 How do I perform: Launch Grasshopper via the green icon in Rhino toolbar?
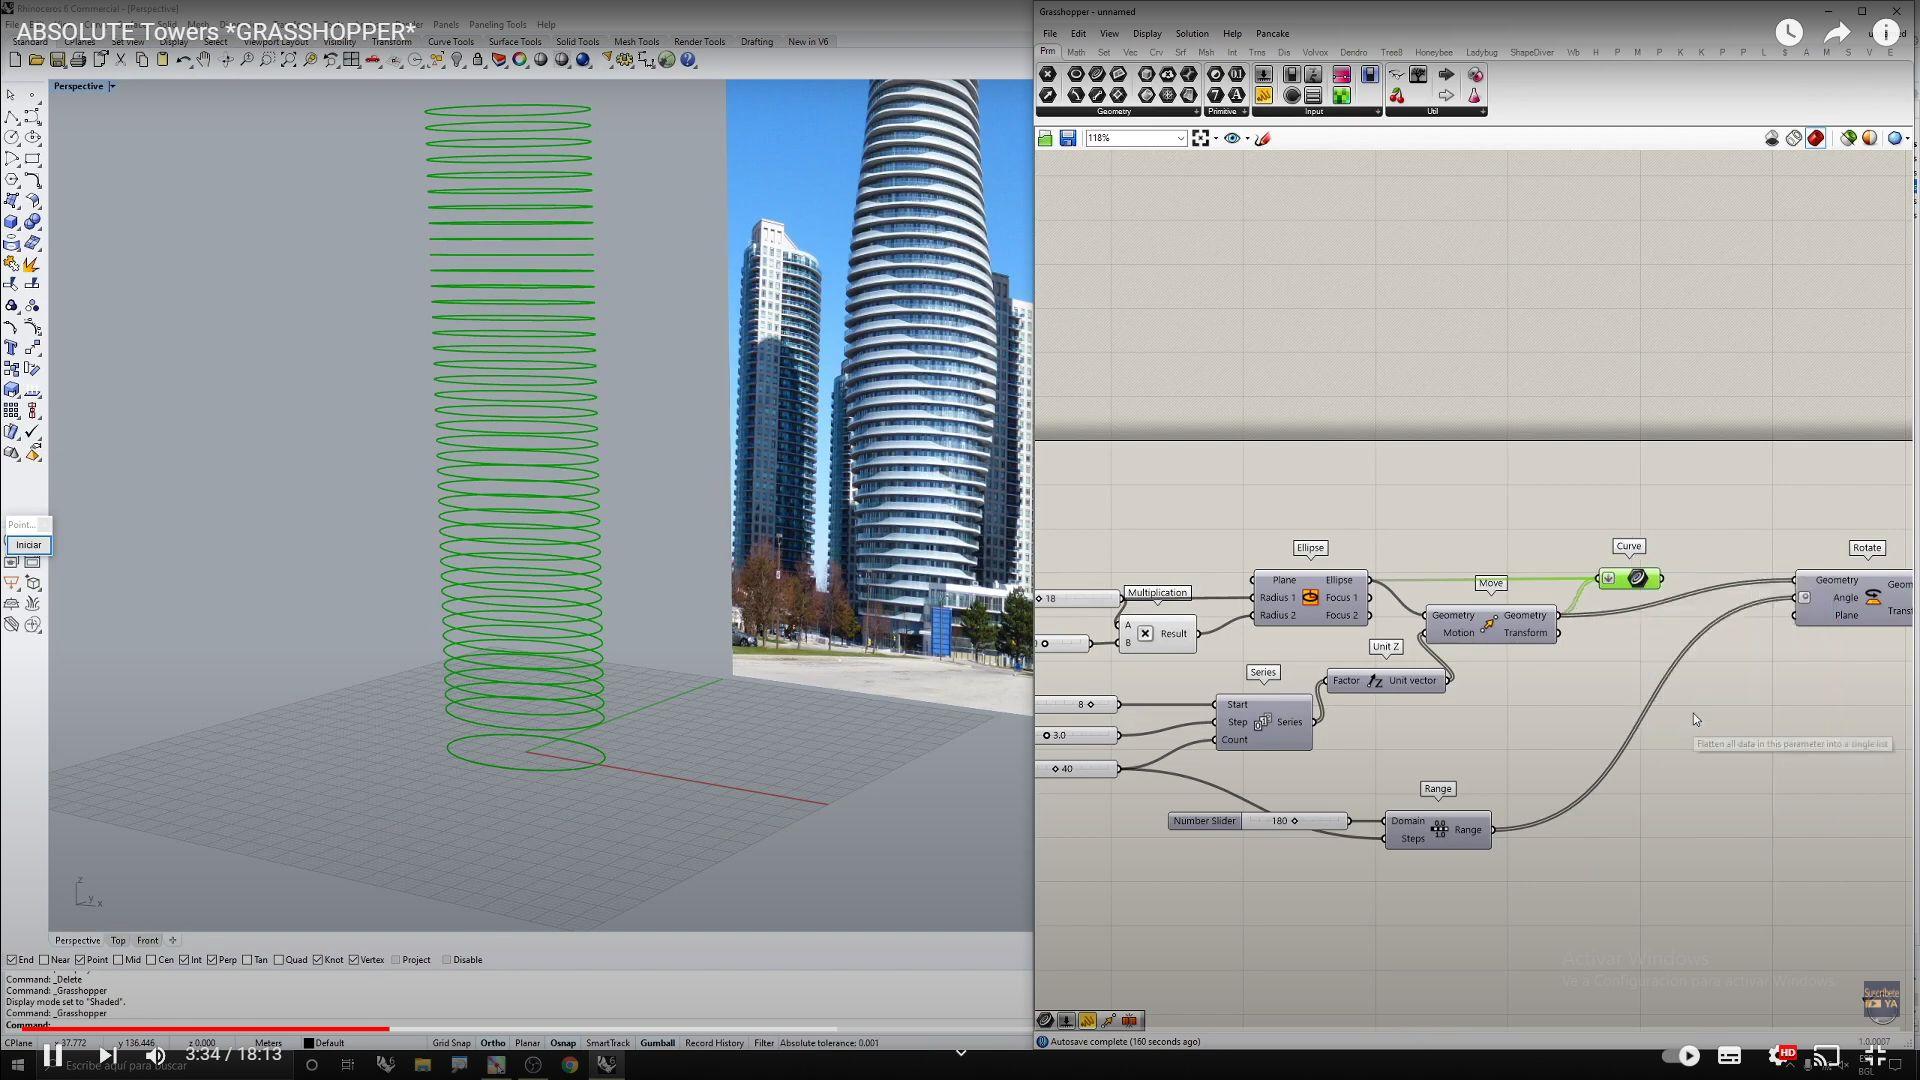point(667,60)
